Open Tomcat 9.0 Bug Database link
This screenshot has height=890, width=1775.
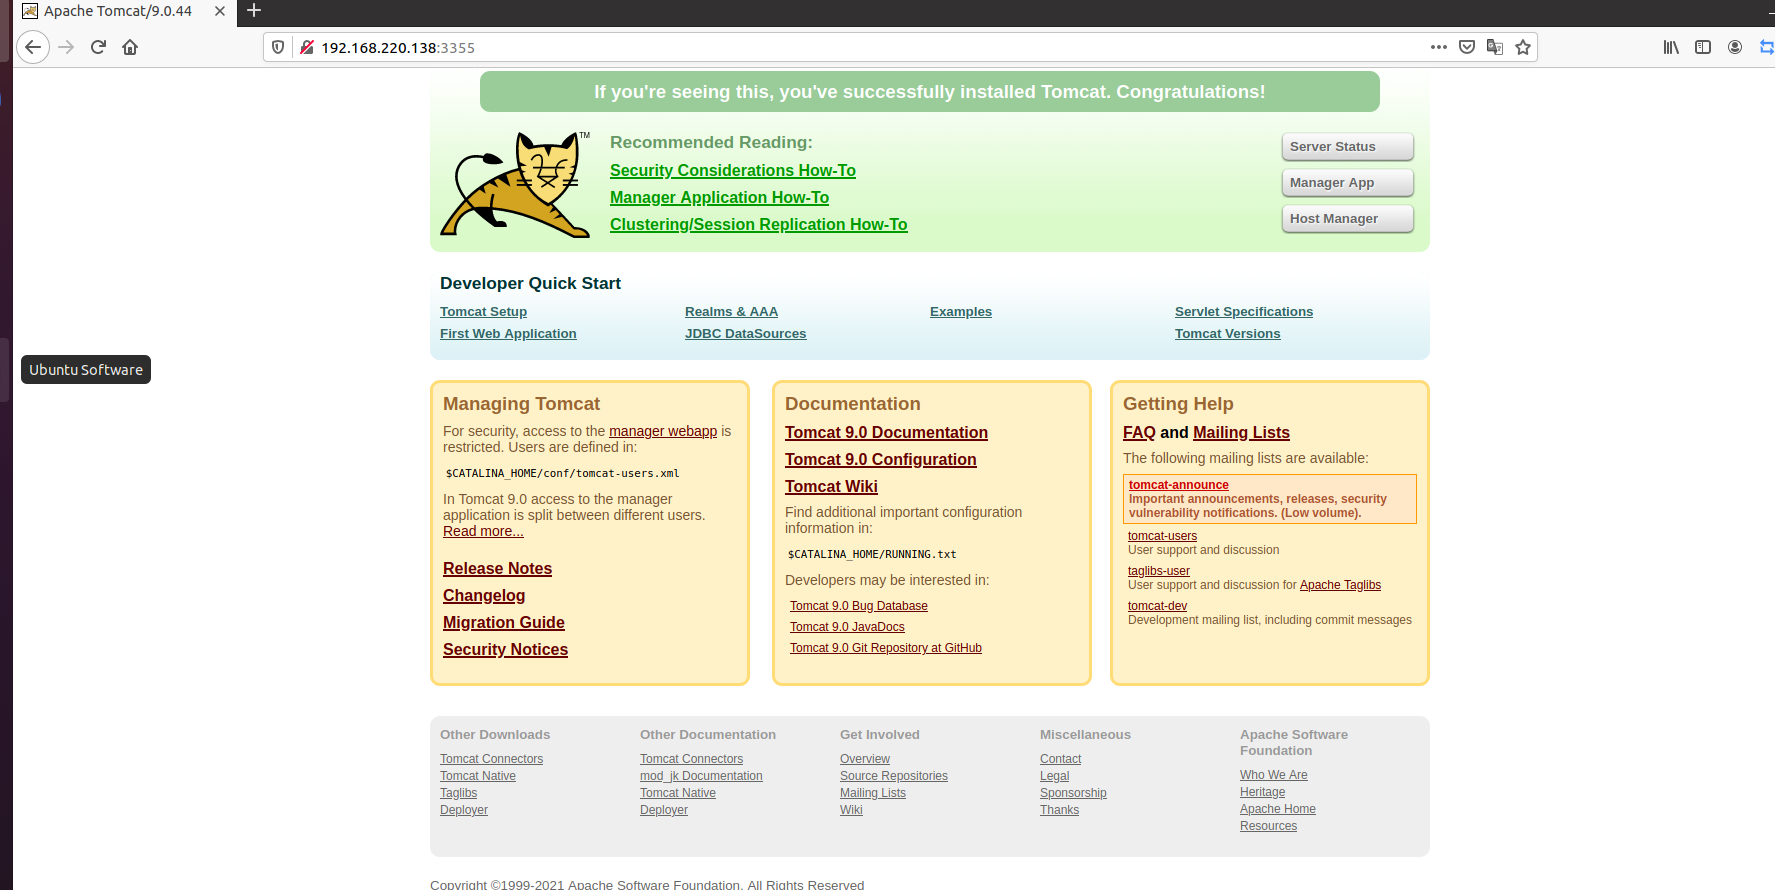[859, 606]
